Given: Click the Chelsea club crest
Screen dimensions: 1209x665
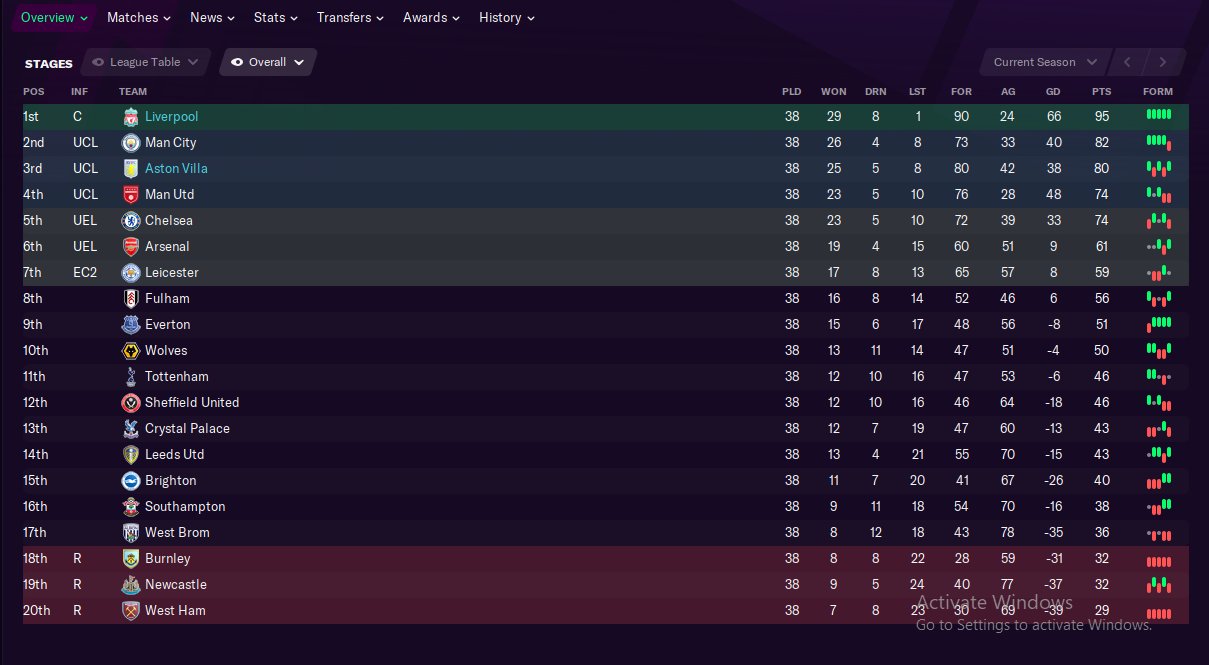Looking at the screenshot, I should click(x=130, y=221).
